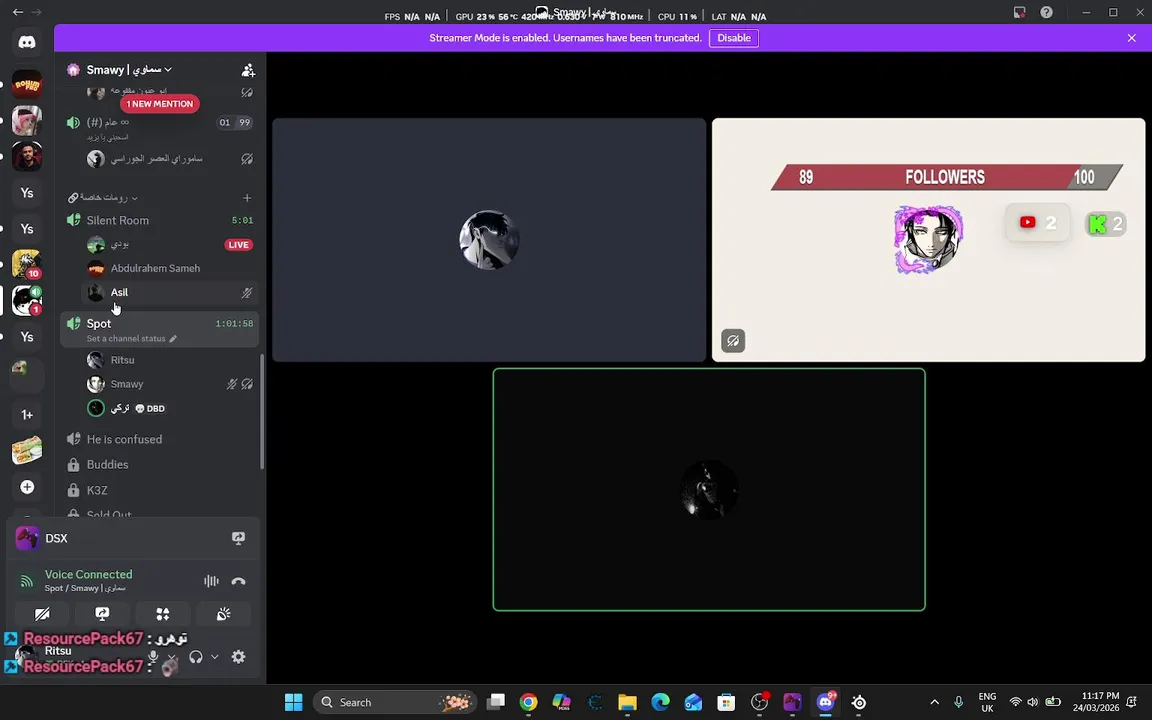Select user Ritsu in Spot channel
1152x720 pixels.
click(170, 360)
